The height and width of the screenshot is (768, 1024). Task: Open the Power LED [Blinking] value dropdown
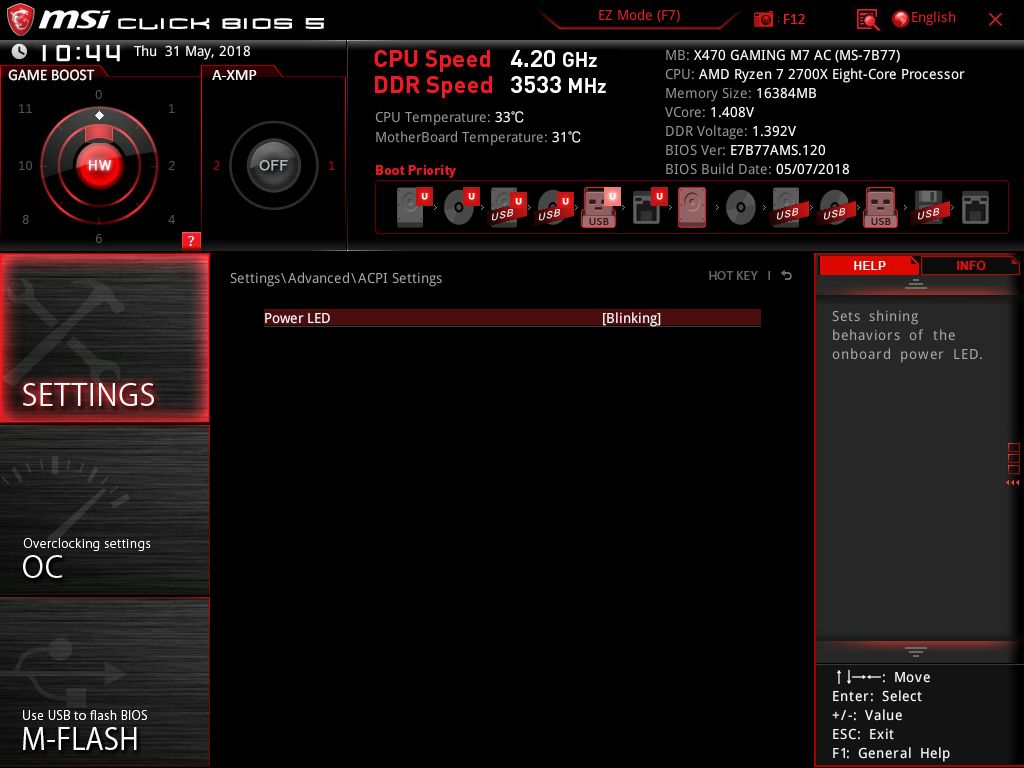click(x=631, y=318)
